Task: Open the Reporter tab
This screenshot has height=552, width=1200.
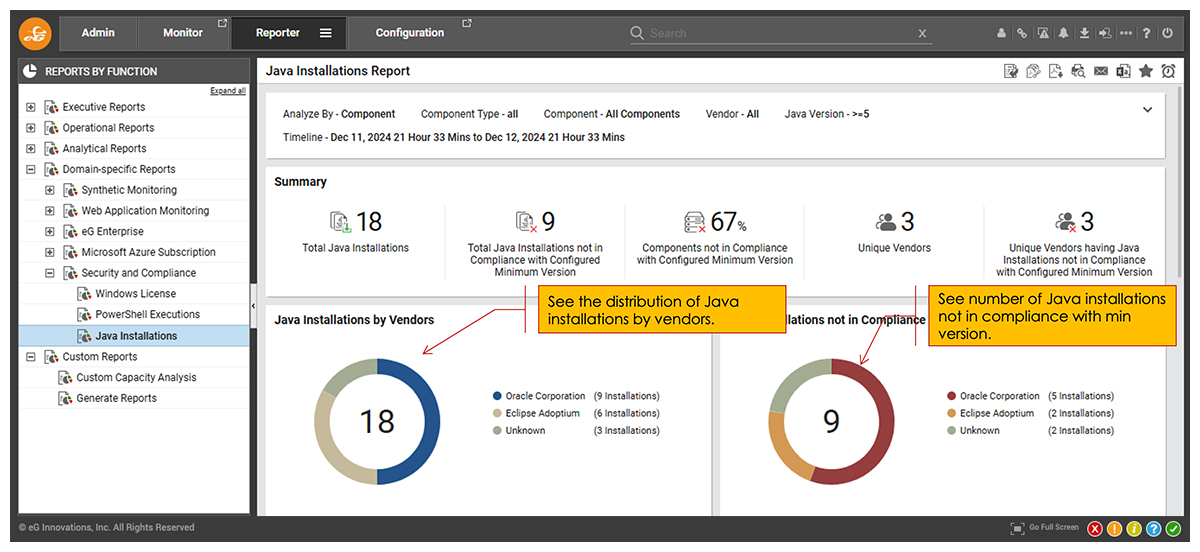Action: [278, 33]
